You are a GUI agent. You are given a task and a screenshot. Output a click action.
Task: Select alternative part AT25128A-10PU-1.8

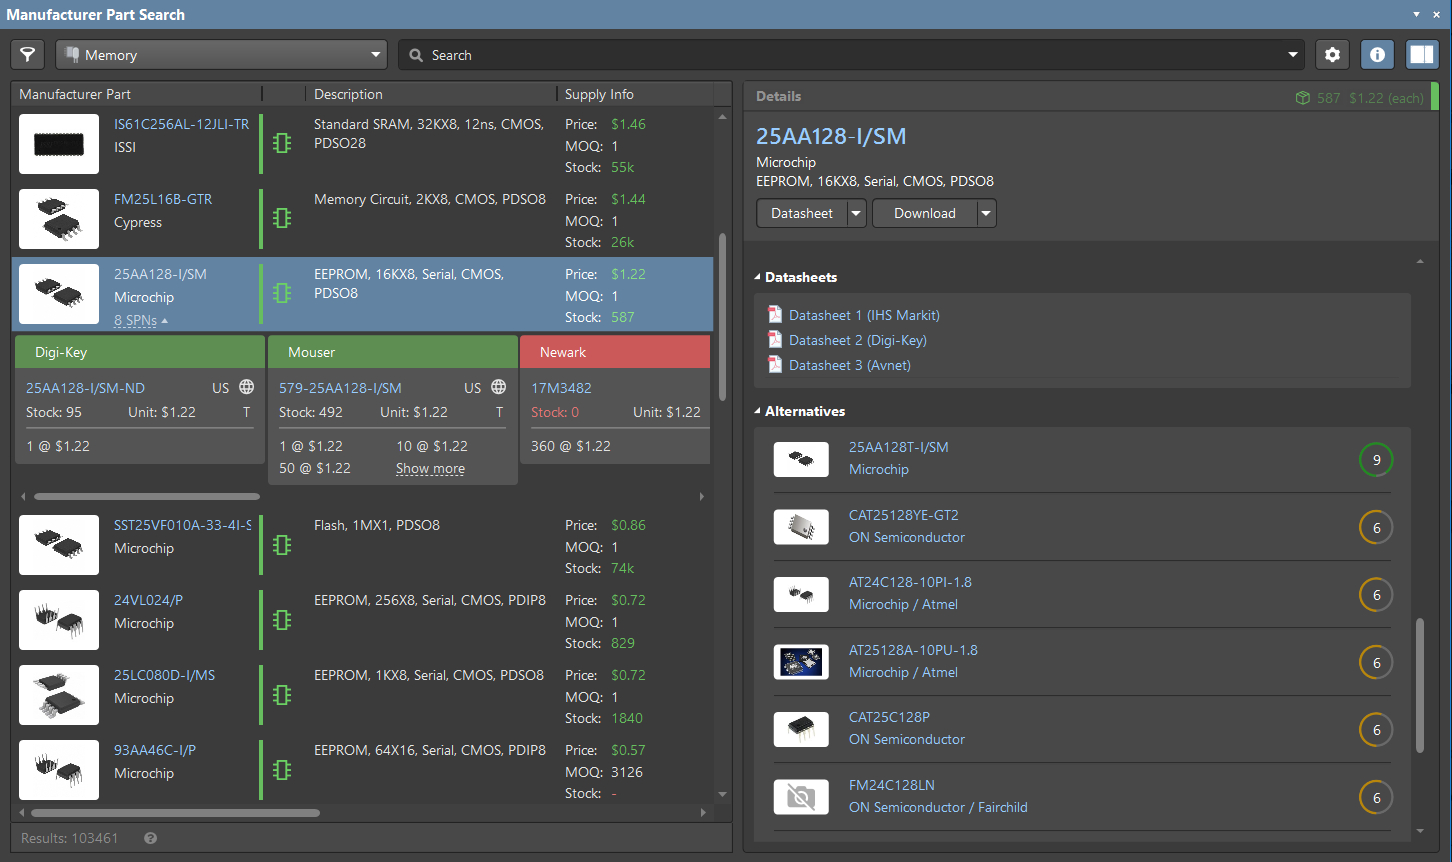[x=913, y=650]
